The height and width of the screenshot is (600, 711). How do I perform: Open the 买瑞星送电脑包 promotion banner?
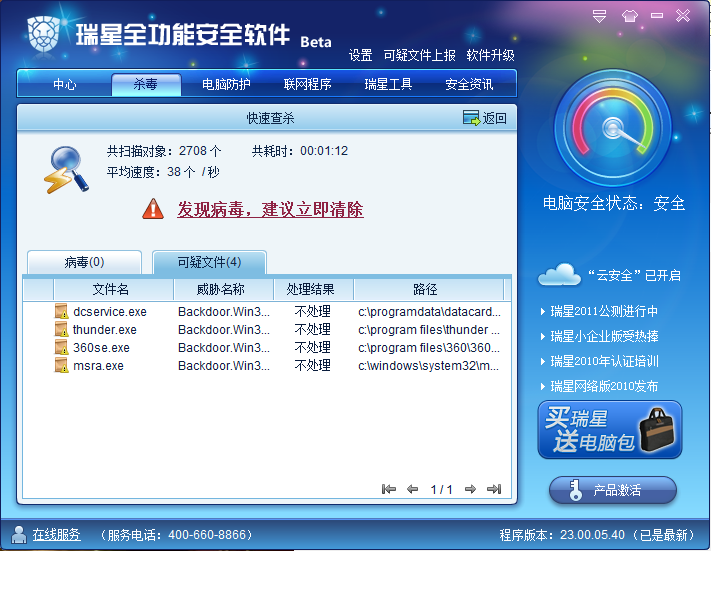610,429
